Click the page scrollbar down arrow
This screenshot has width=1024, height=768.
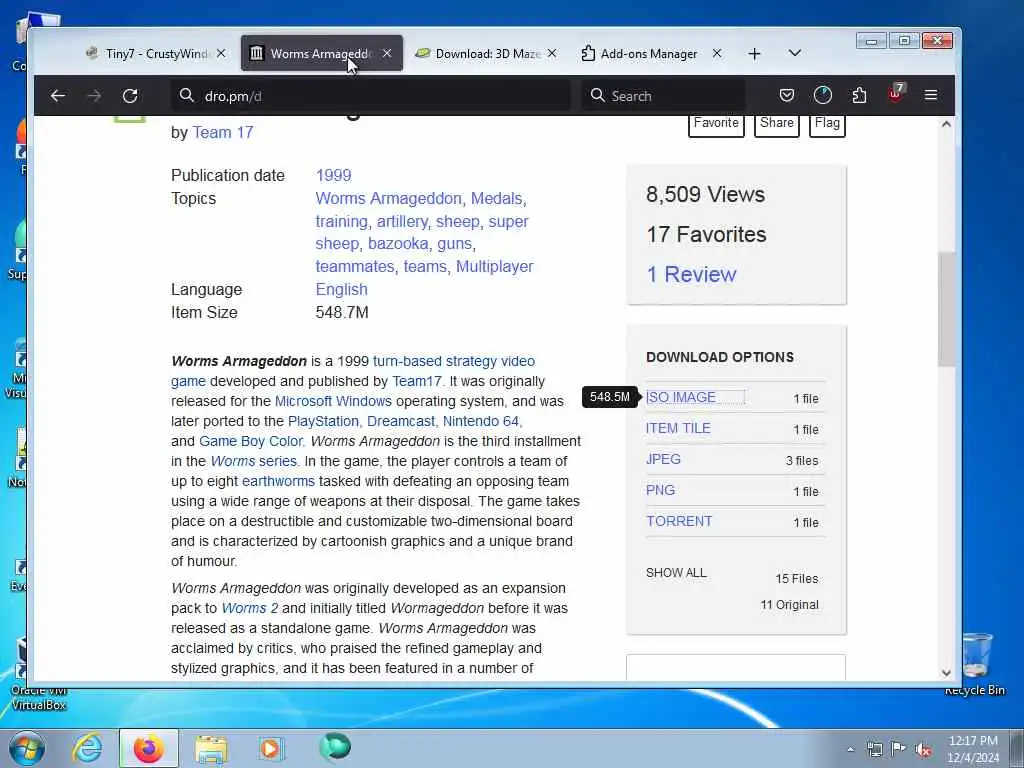click(946, 673)
